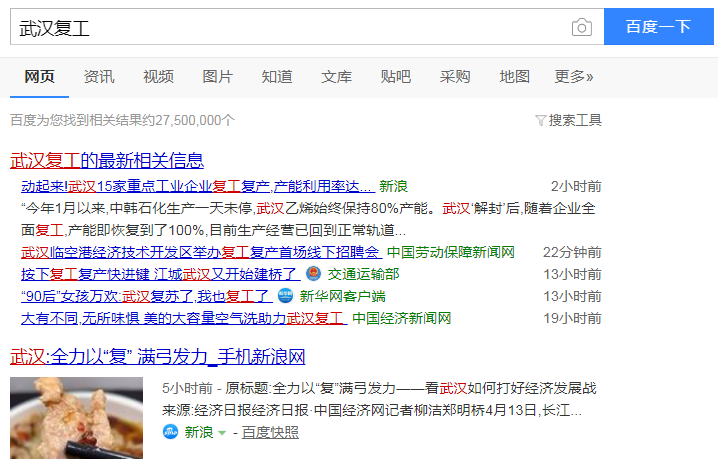Image resolution: width=718 pixels, height=466 pixels.
Task: Open the 采购 tab
Action: coord(455,76)
